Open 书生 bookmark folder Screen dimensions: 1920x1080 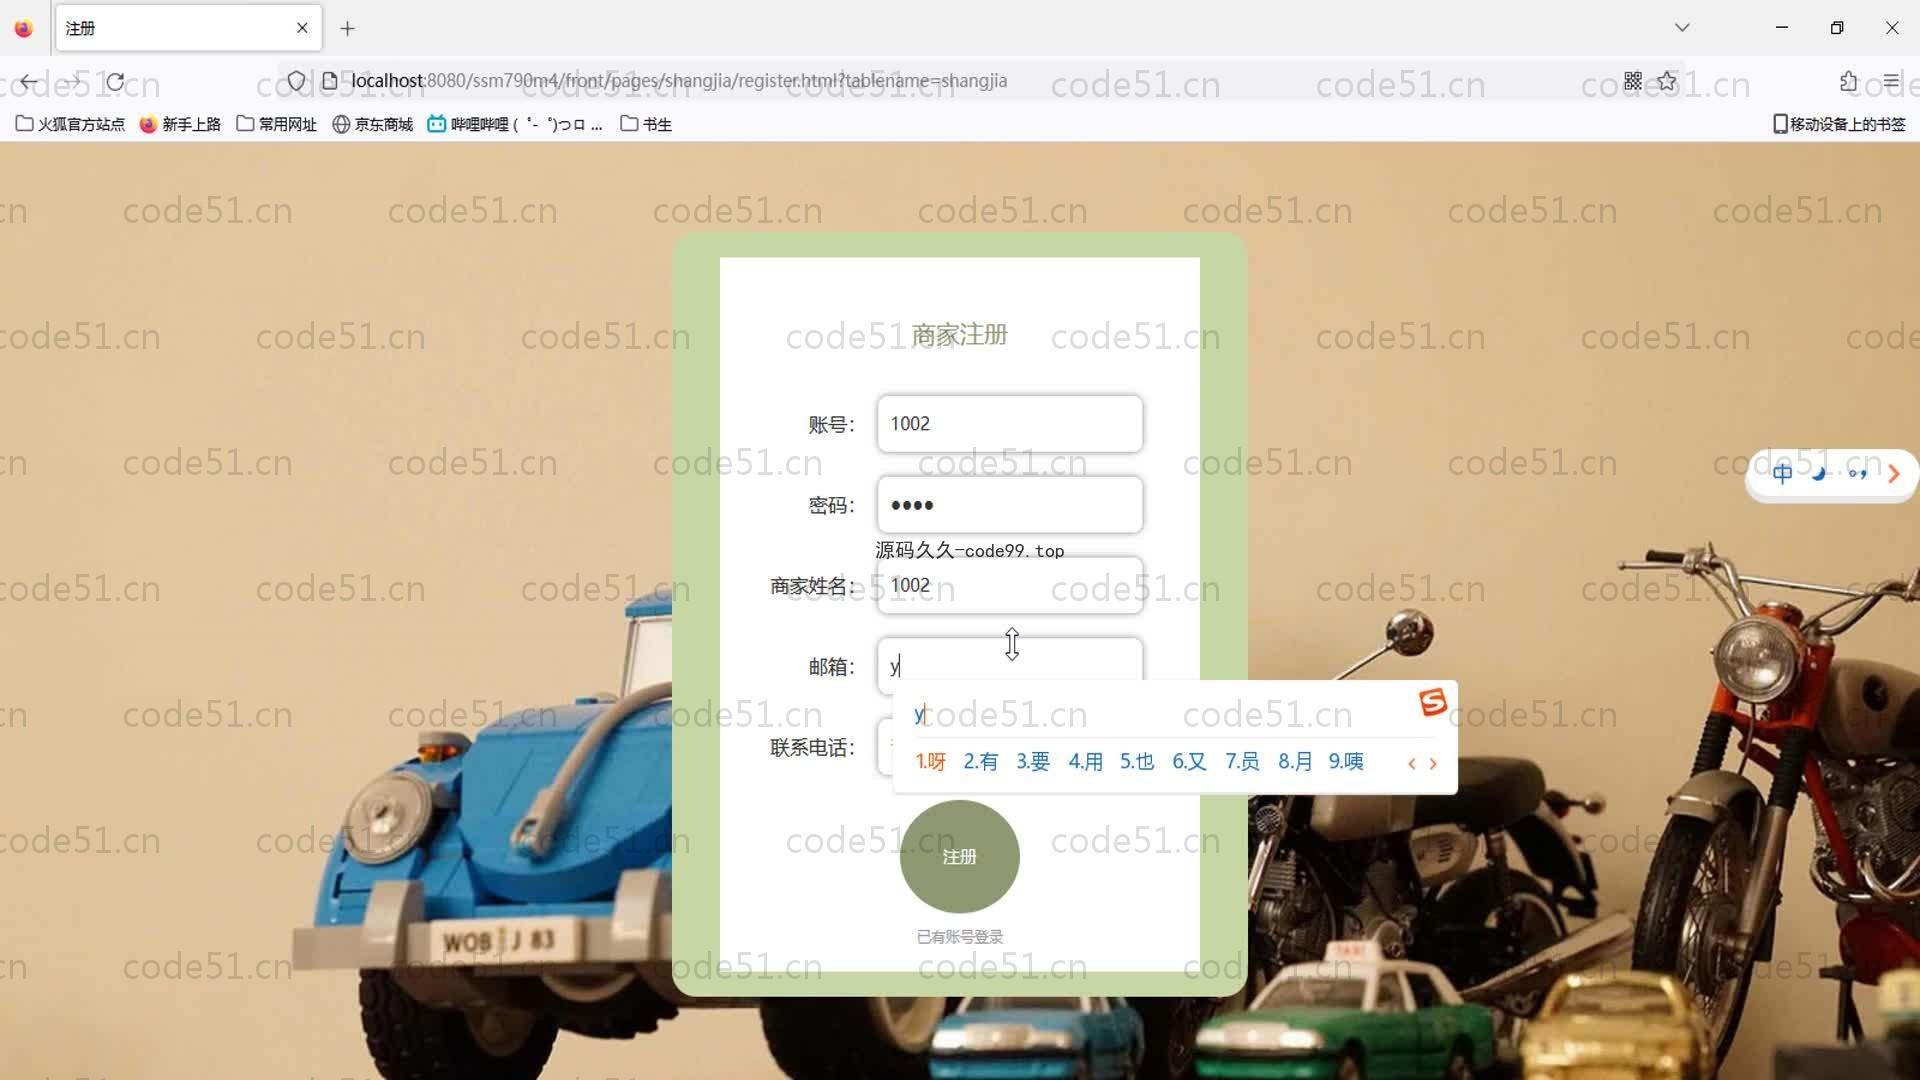(x=646, y=124)
